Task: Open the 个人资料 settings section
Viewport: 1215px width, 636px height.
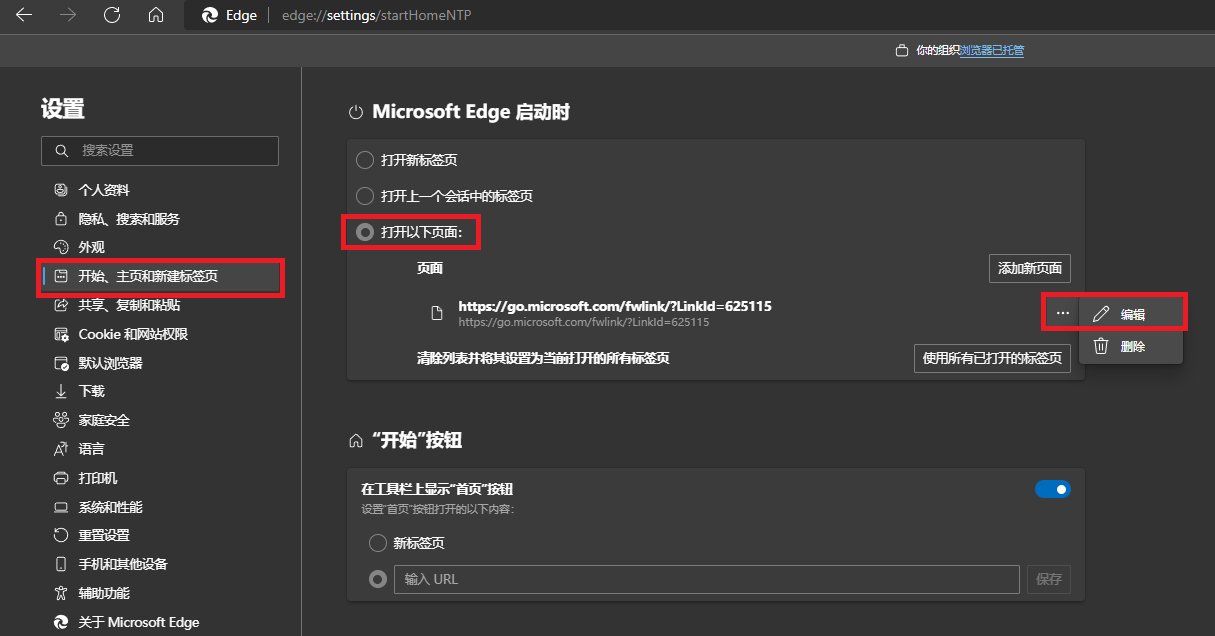Action: point(103,189)
